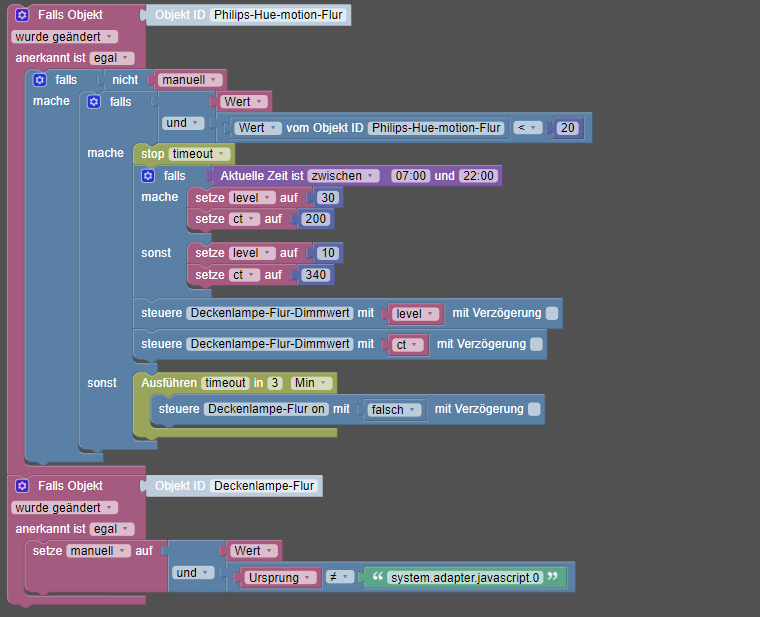
Task: Select Objekt ID 'Philips-Hue-motion-Flur' at top
Action: click(278, 15)
